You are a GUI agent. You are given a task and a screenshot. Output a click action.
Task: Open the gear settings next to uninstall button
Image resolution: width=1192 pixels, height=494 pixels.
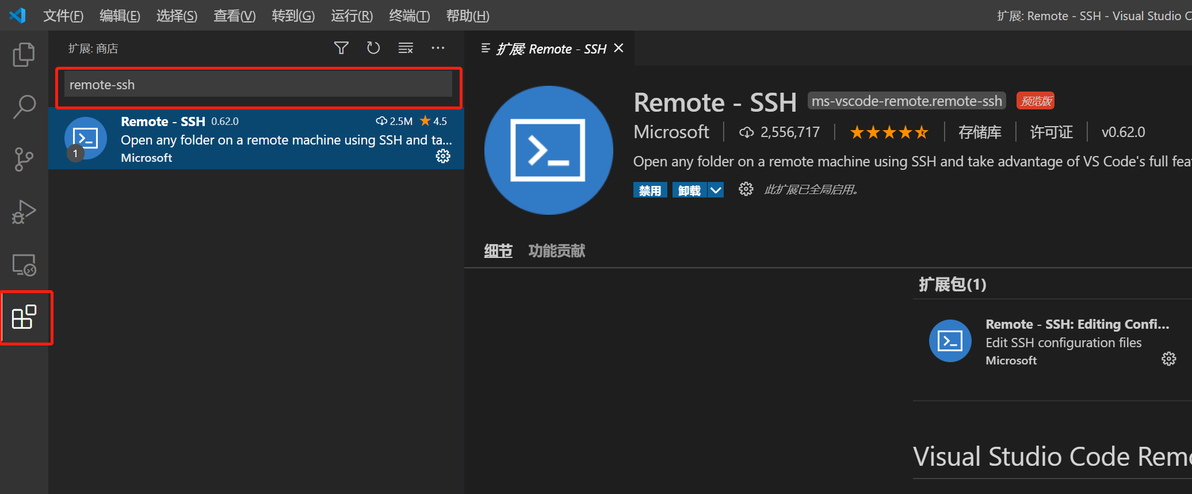click(x=746, y=189)
